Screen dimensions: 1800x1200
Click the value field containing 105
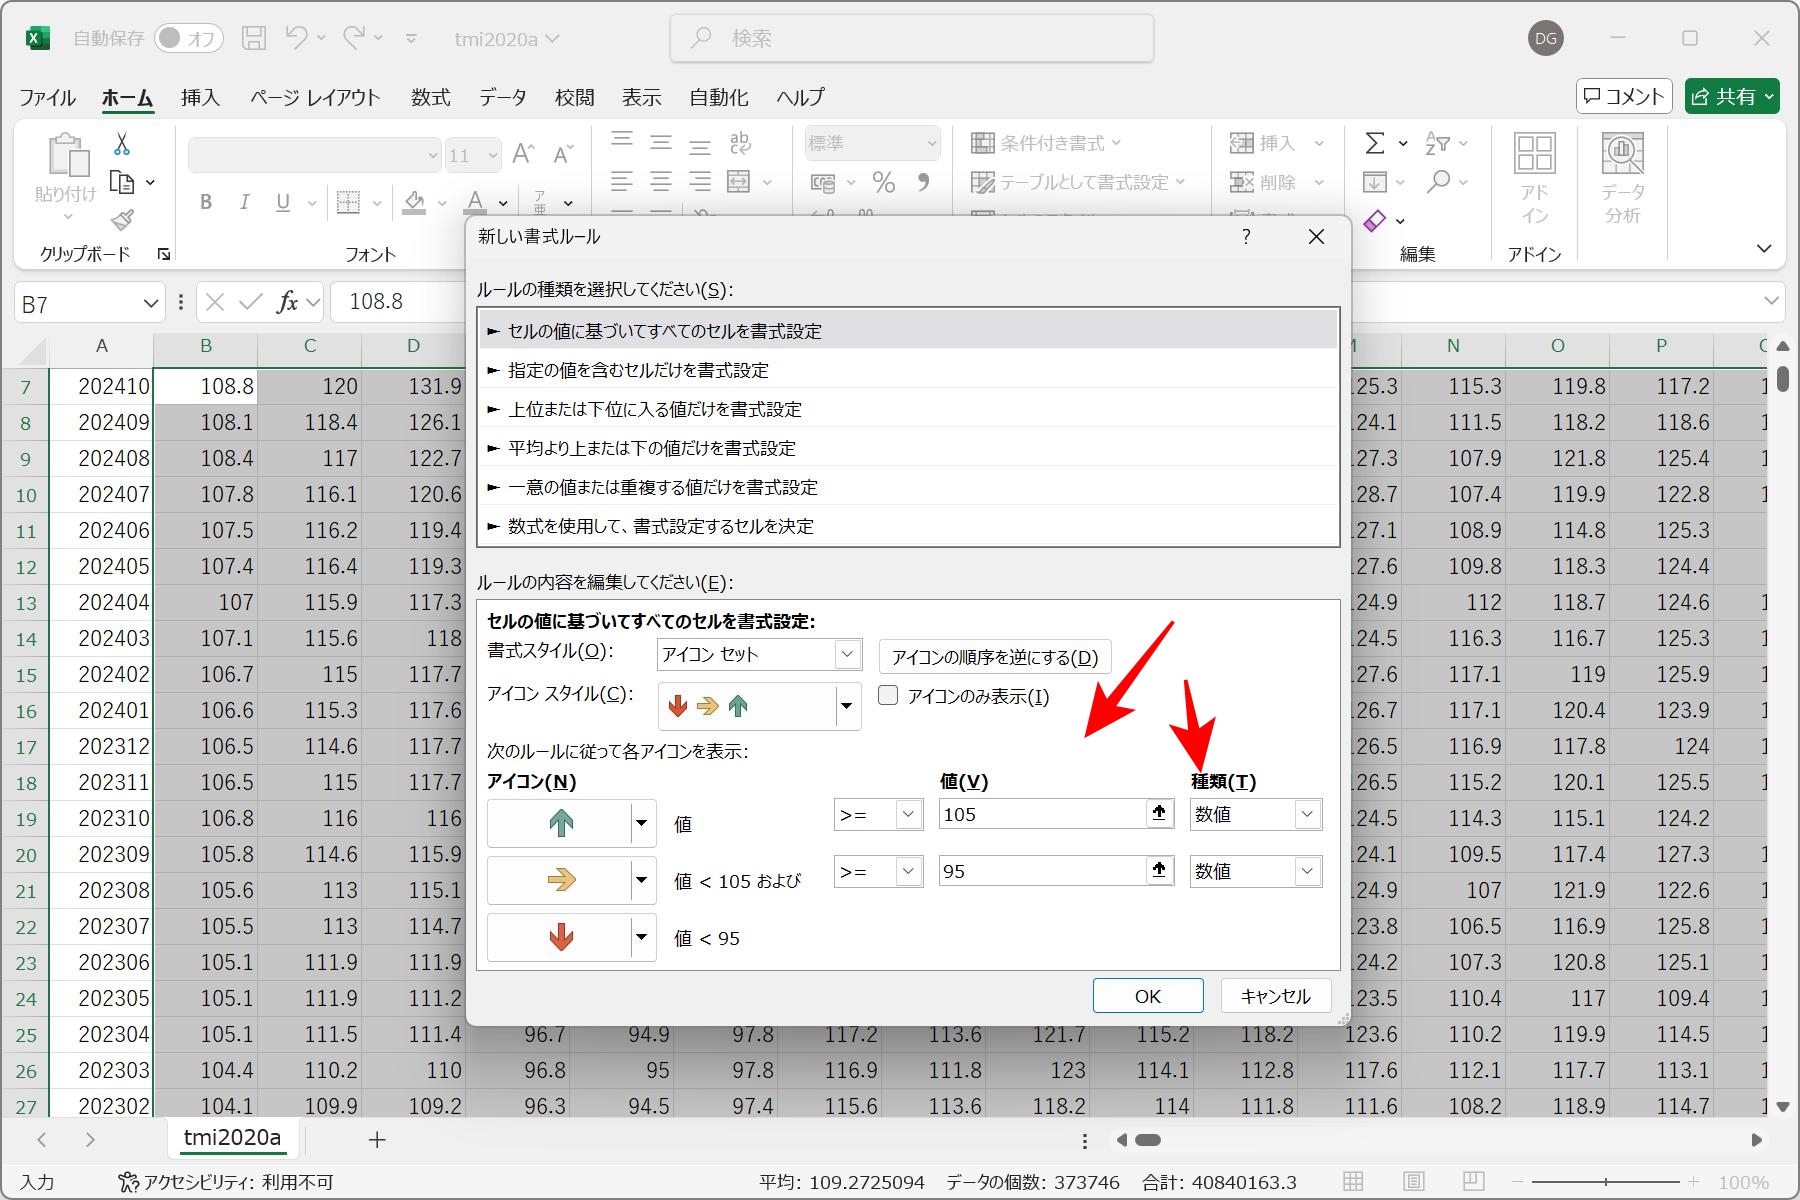tap(1041, 814)
